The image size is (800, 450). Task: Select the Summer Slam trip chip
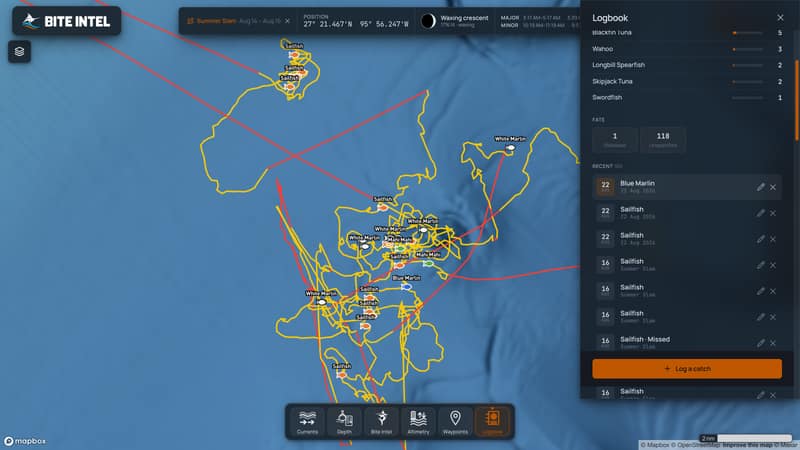[x=234, y=21]
